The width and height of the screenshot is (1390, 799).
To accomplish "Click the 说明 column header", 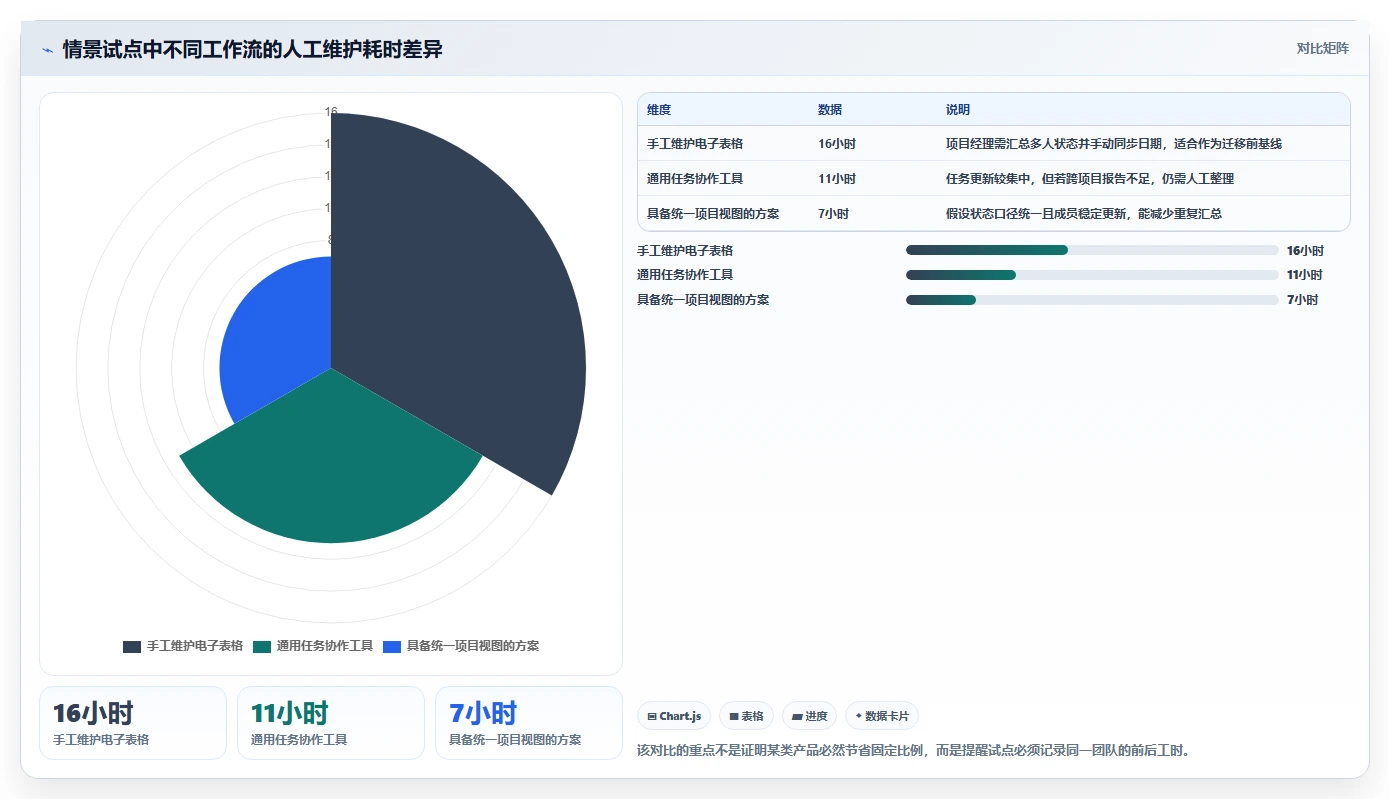I will coord(958,110).
